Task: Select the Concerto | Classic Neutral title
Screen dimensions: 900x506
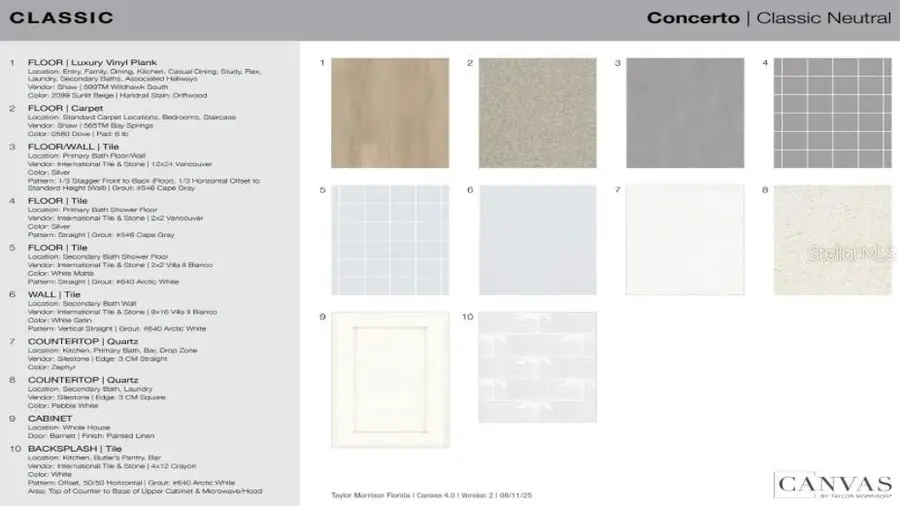Action: (x=768, y=18)
